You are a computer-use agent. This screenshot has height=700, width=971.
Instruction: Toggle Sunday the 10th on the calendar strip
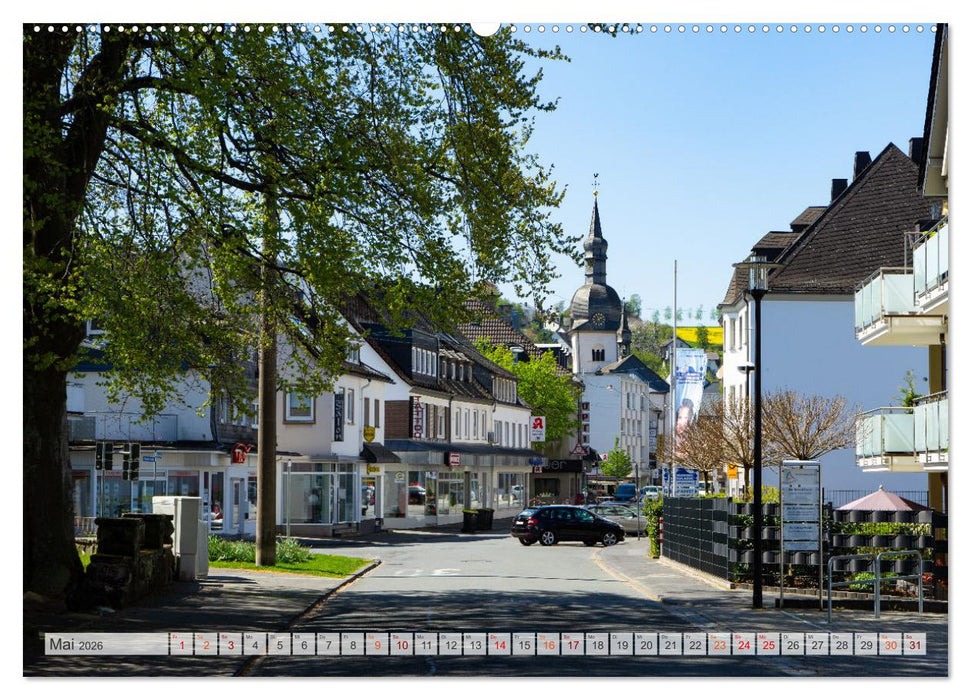tap(400, 646)
